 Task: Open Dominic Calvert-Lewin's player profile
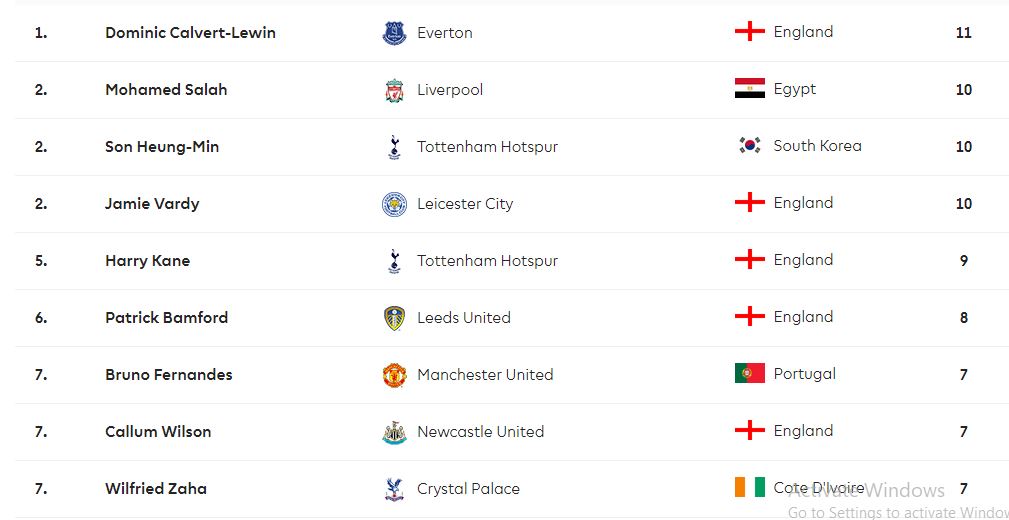point(190,33)
